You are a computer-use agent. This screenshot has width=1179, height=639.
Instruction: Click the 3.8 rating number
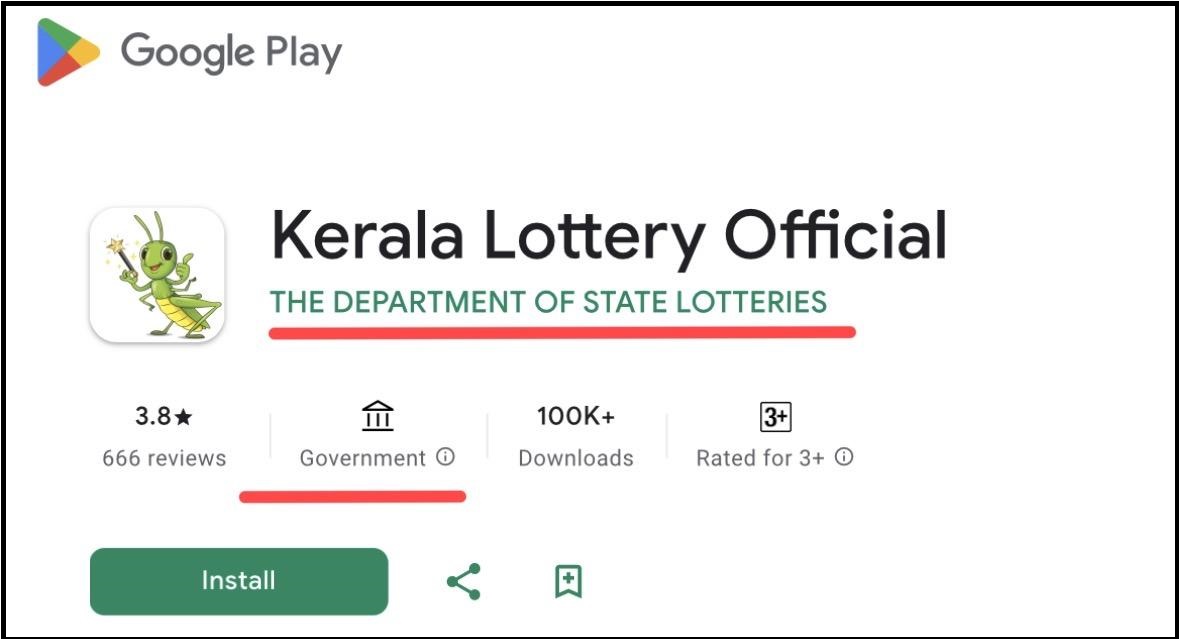coord(153,415)
